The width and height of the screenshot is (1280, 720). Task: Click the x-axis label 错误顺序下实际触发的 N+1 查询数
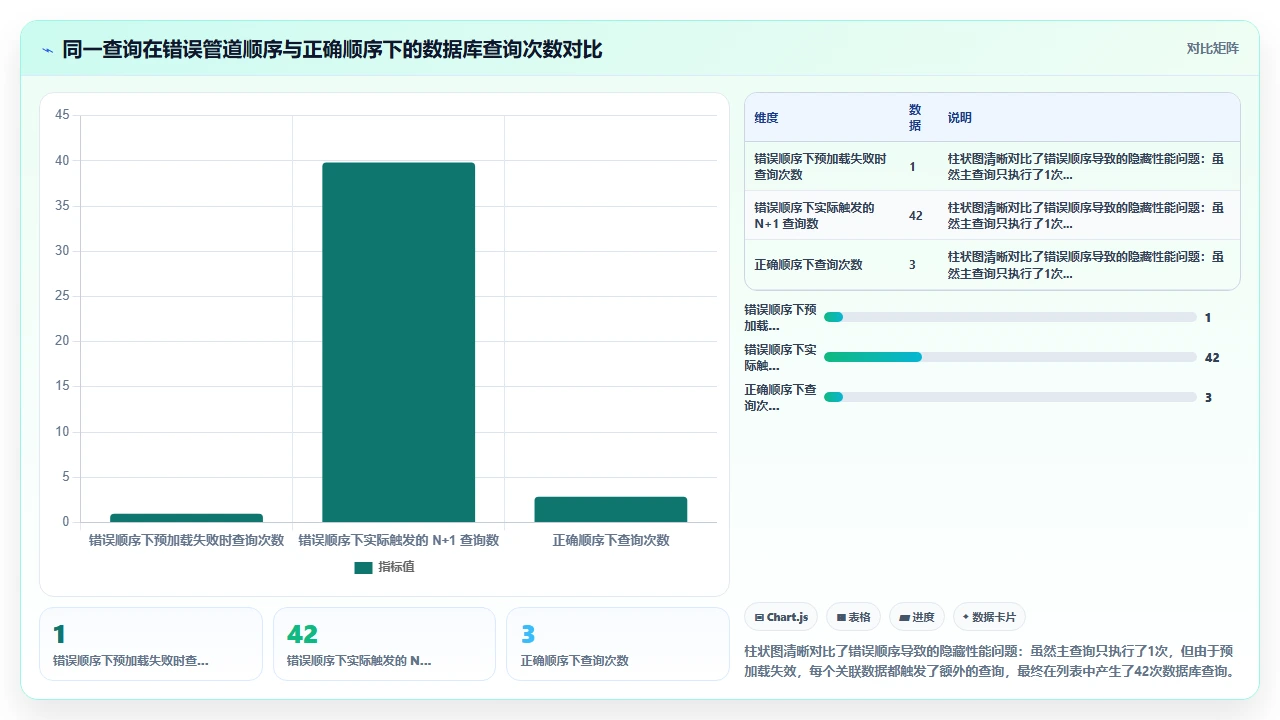398,540
